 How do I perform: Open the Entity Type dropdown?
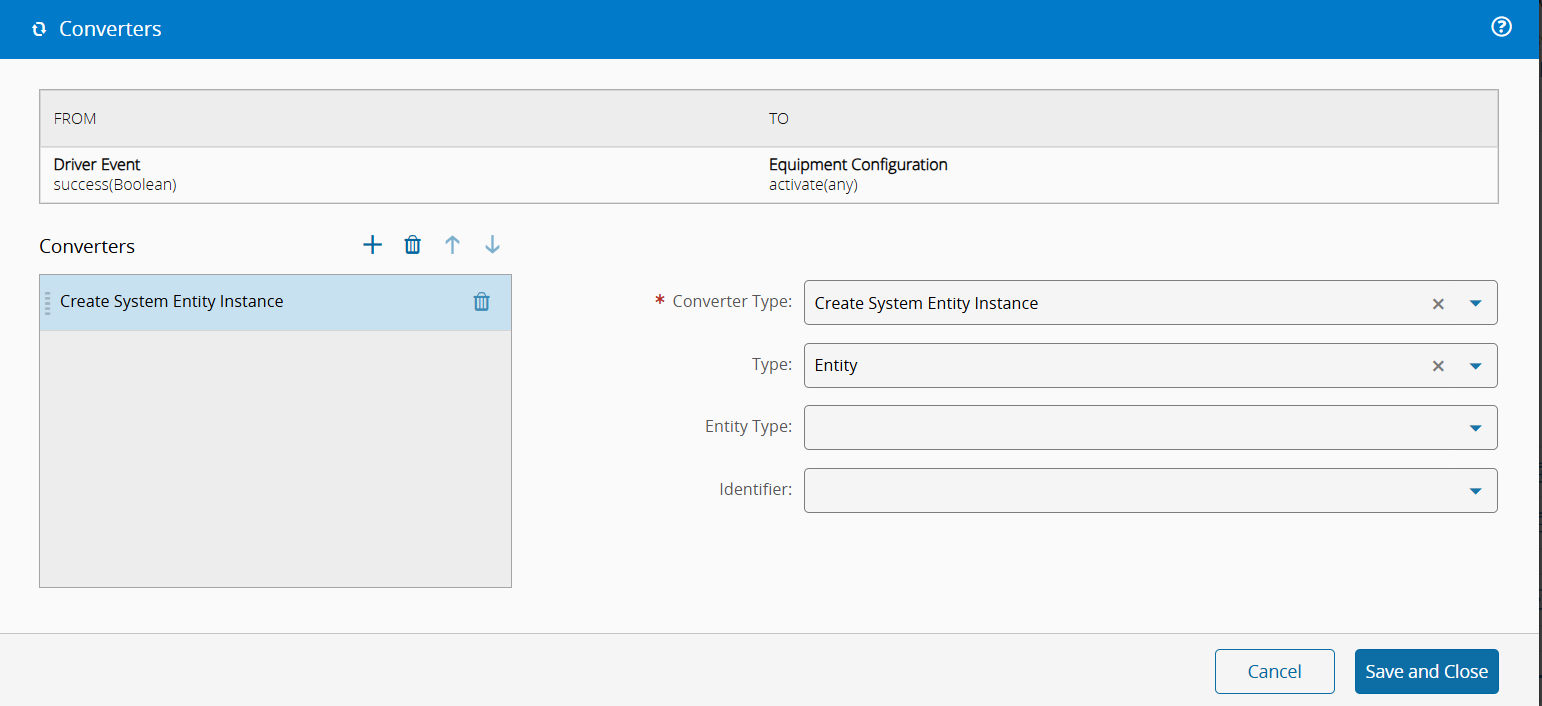(1150, 428)
